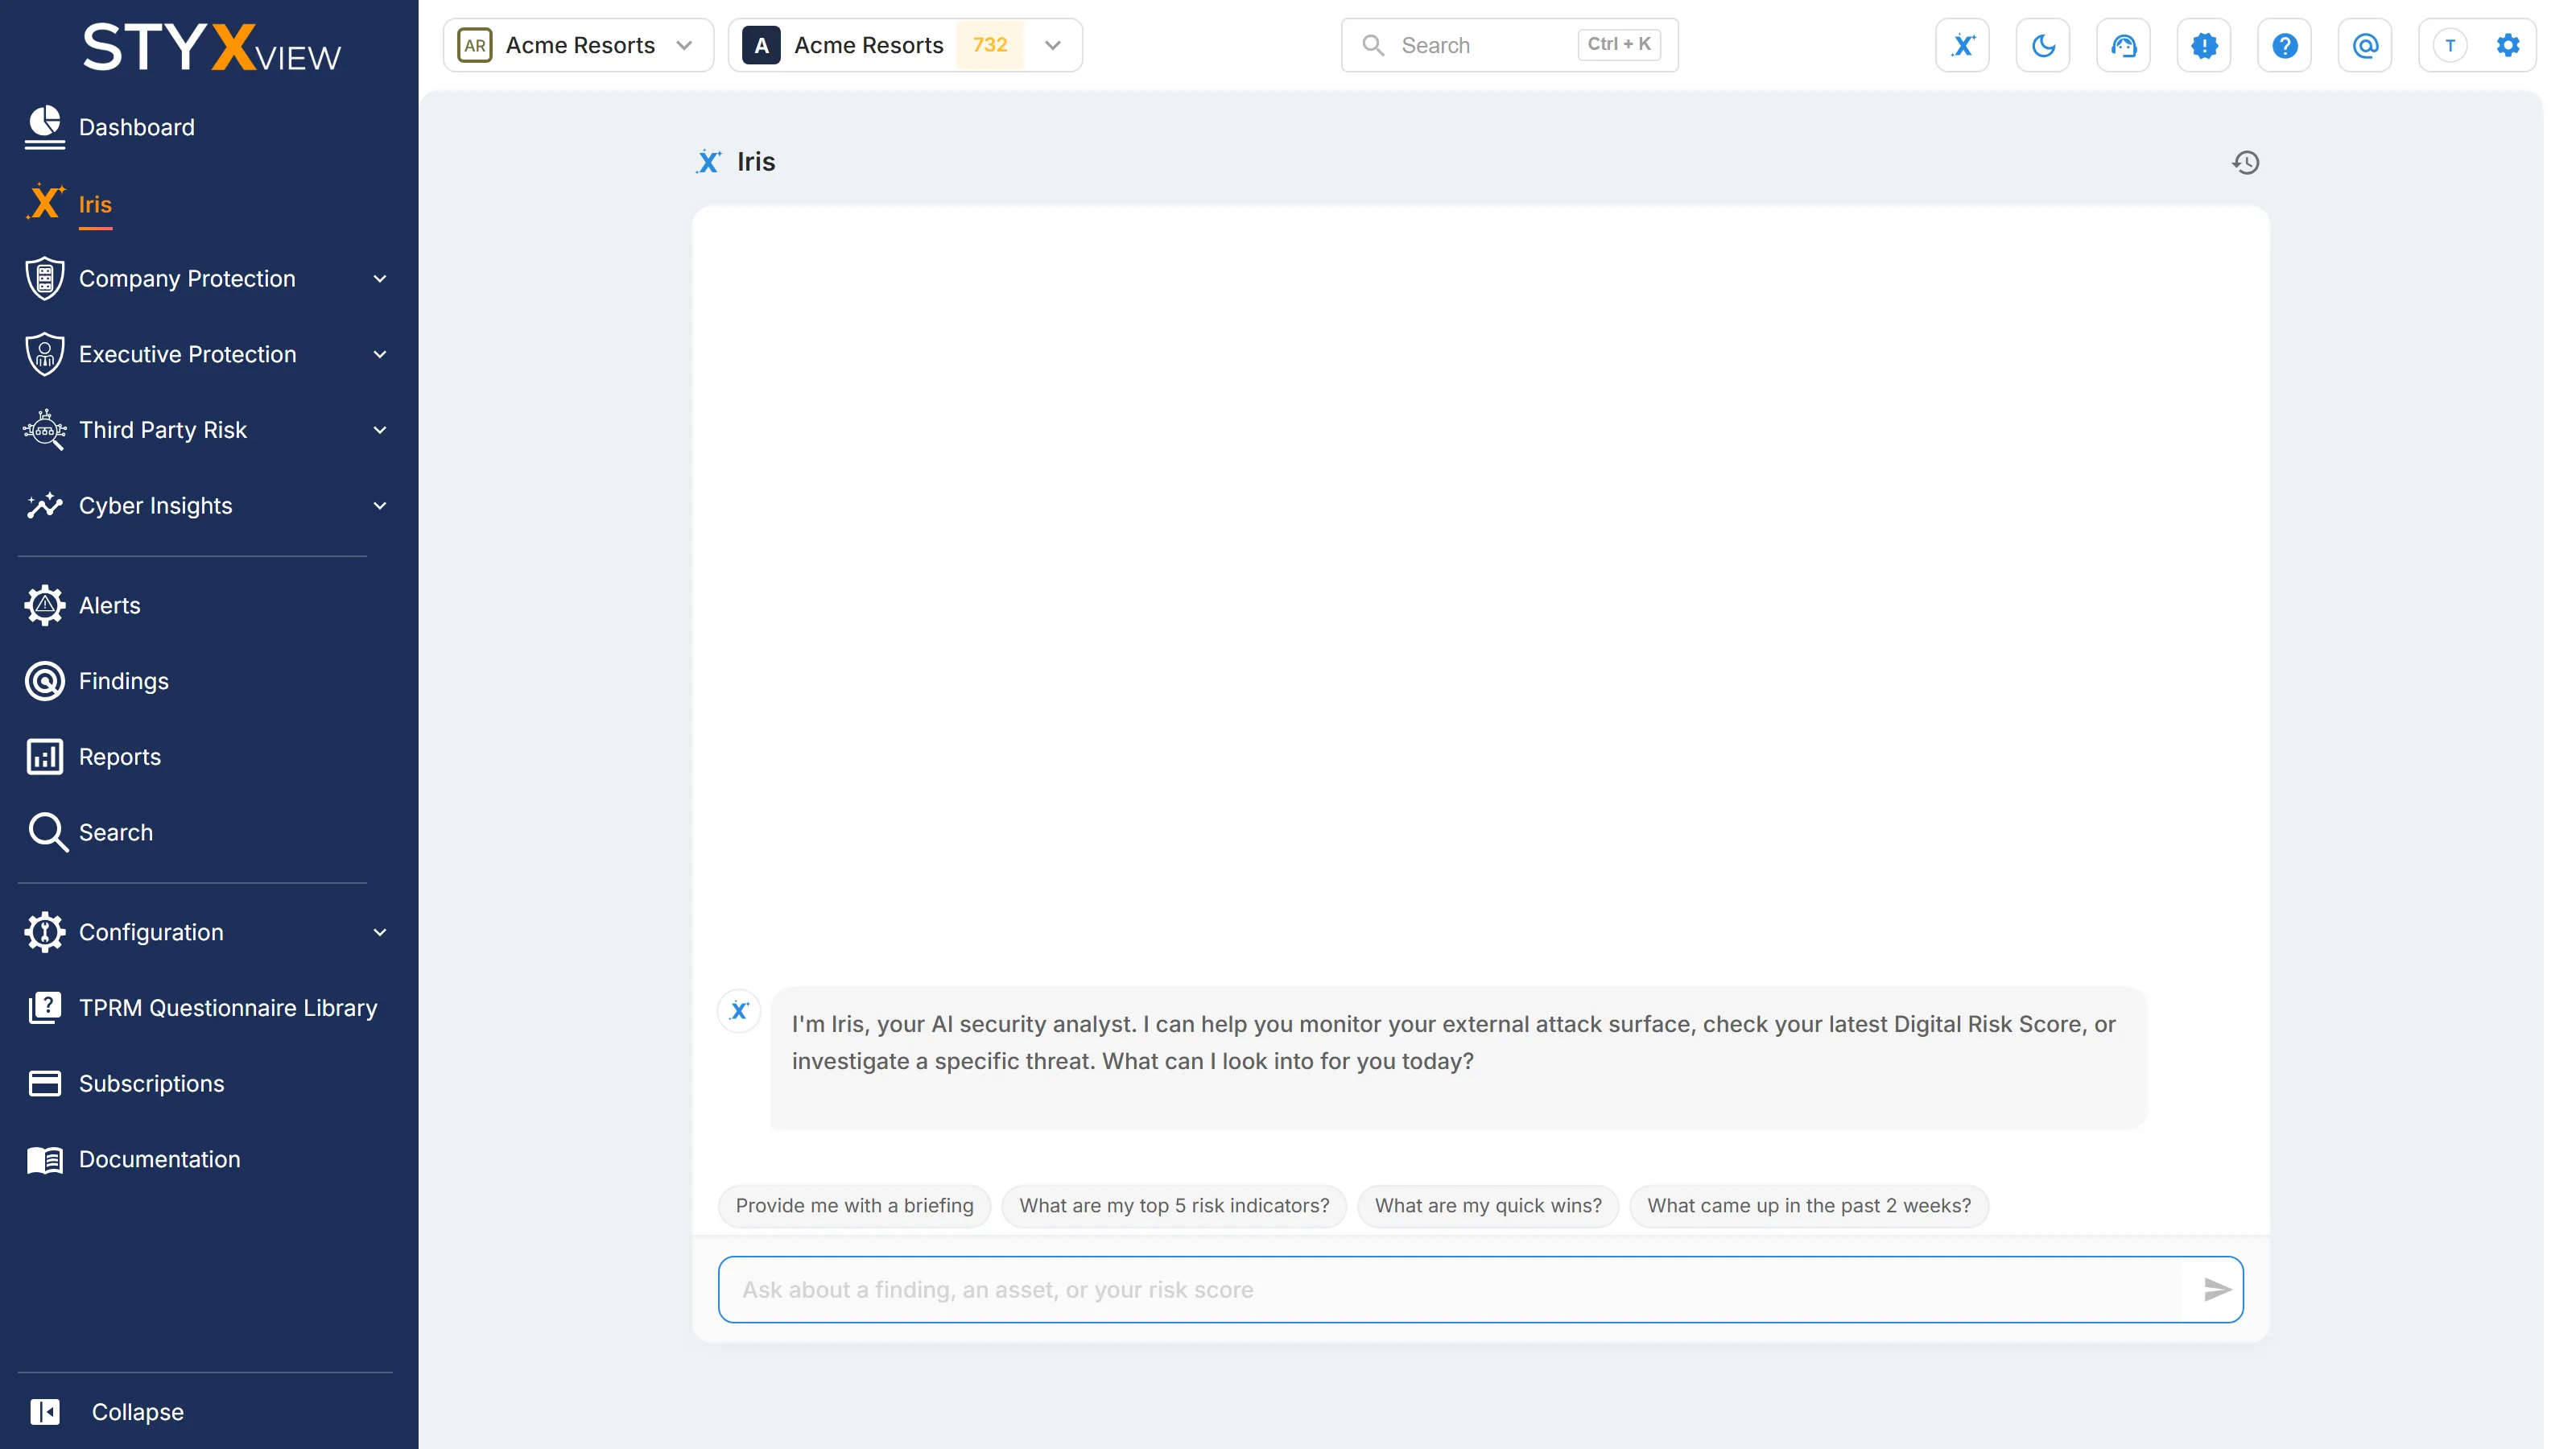Expand the Cyber Insights chevron
Image resolution: width=2576 pixels, height=1449 pixels.
click(380, 506)
